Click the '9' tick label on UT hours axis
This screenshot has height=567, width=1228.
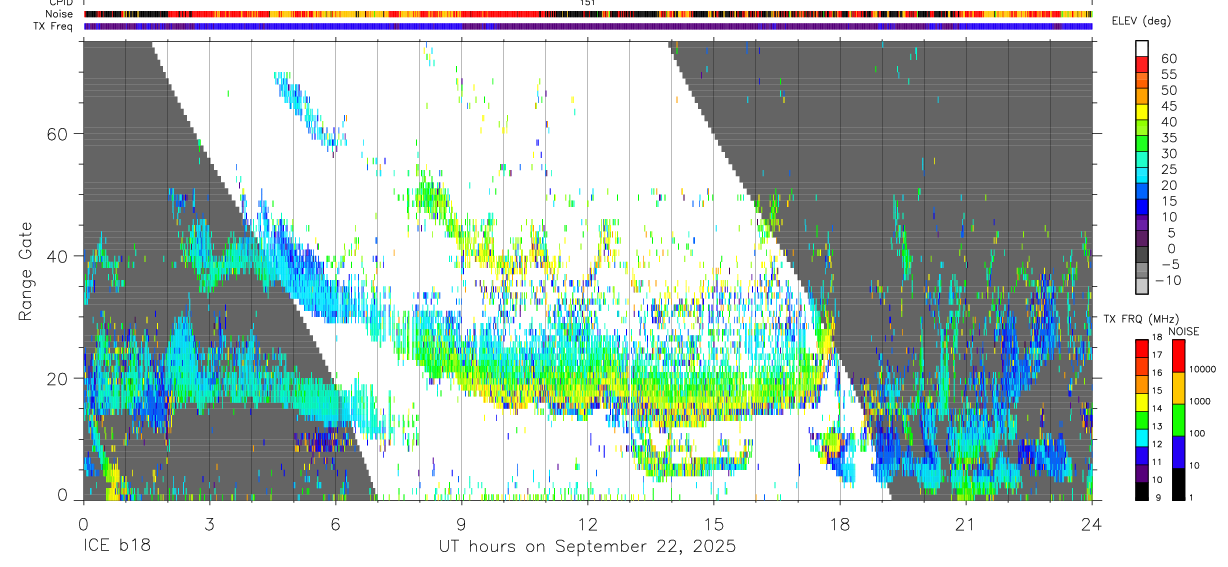(x=461, y=524)
